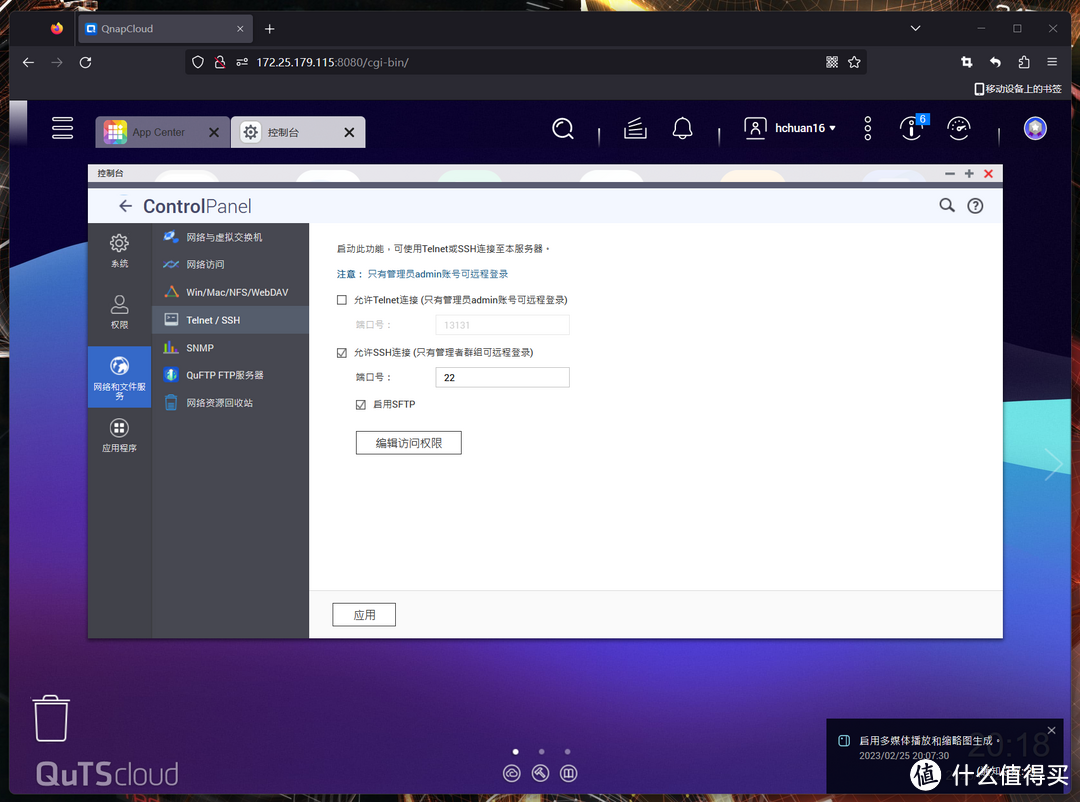1080x802 pixels.
Task: Open 网络访问 settings
Action: tap(230, 265)
